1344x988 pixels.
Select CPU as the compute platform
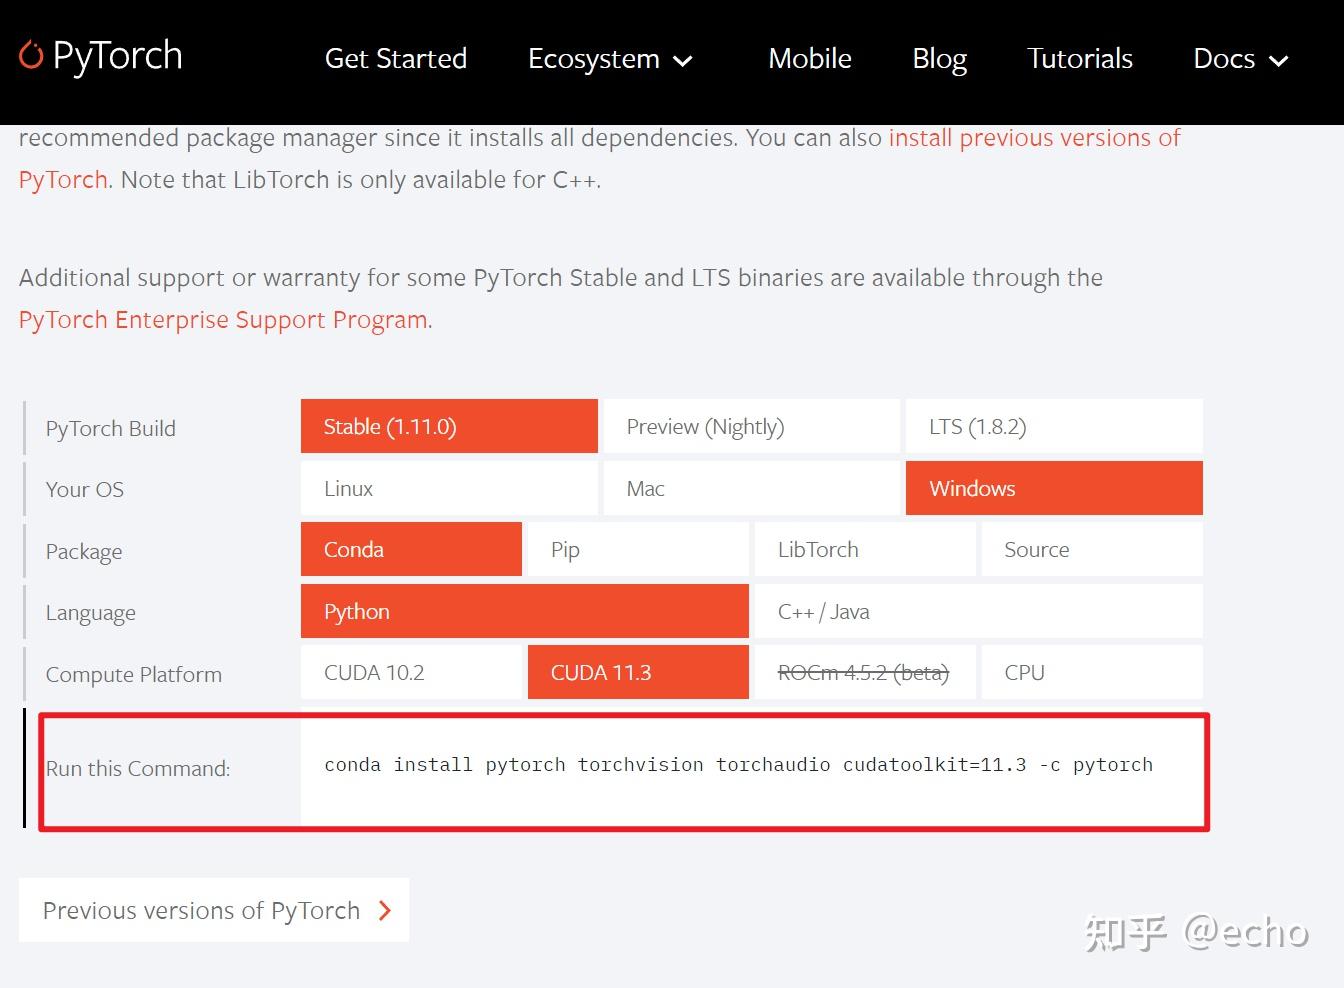pyautogui.click(x=1092, y=672)
